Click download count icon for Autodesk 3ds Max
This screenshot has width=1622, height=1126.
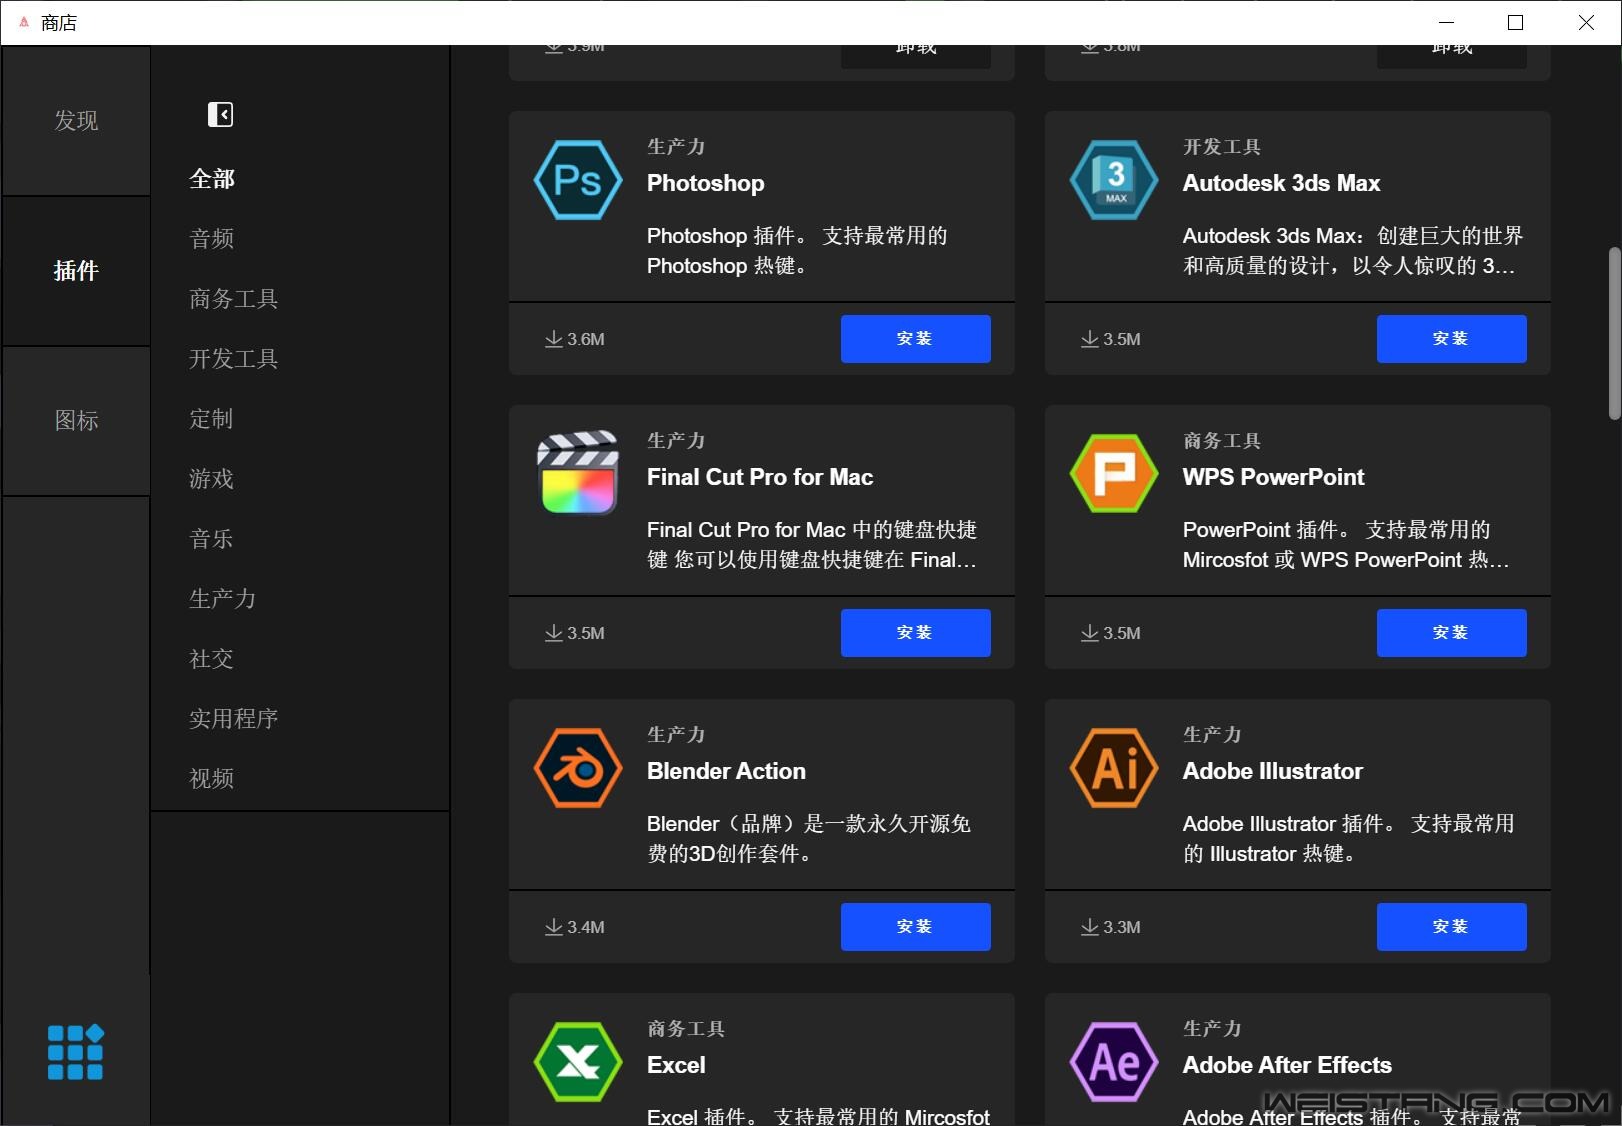[x=1090, y=339]
